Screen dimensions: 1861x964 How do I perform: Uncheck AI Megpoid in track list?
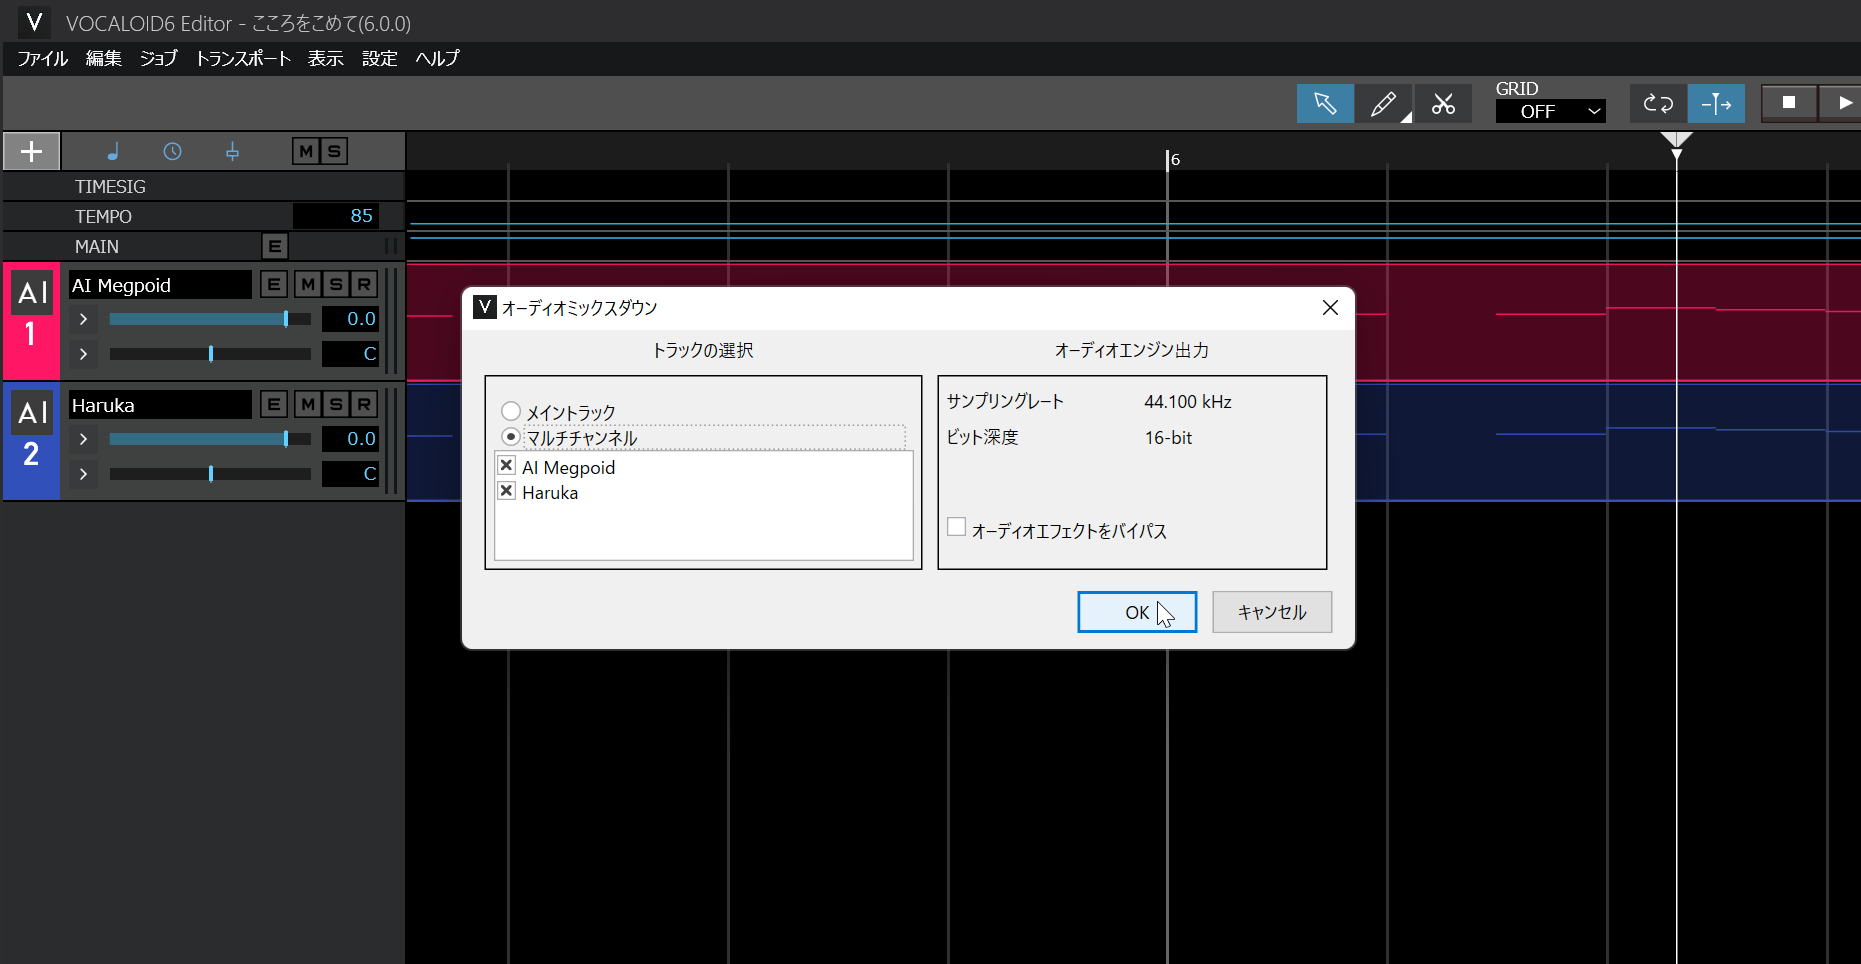coord(507,465)
